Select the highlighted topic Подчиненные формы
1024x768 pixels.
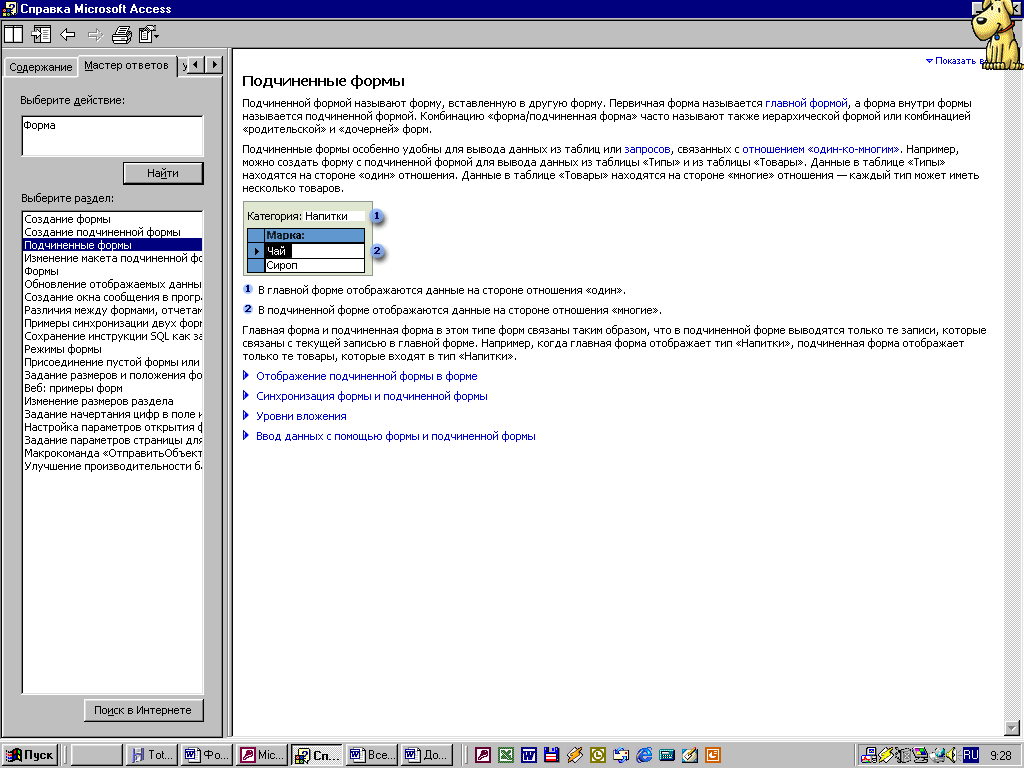112,245
